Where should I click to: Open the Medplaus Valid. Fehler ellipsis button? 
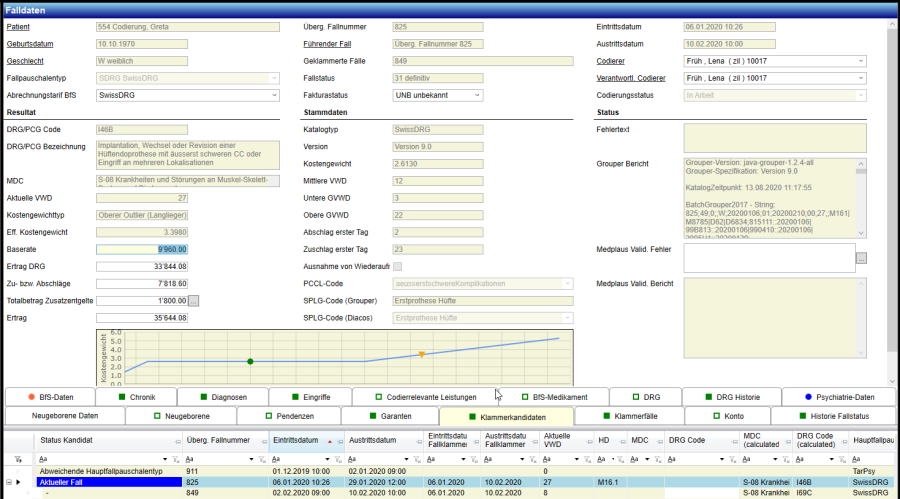click(861, 258)
